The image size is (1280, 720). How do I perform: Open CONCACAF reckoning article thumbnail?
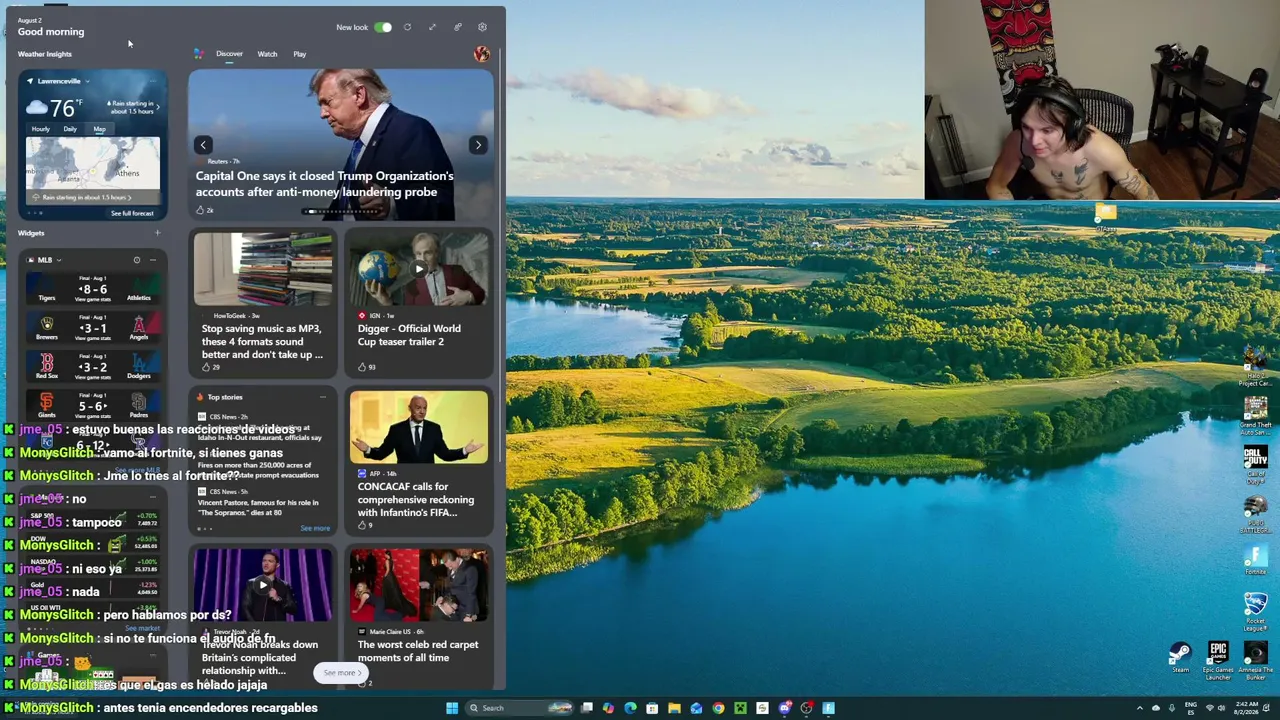pyautogui.click(x=419, y=427)
